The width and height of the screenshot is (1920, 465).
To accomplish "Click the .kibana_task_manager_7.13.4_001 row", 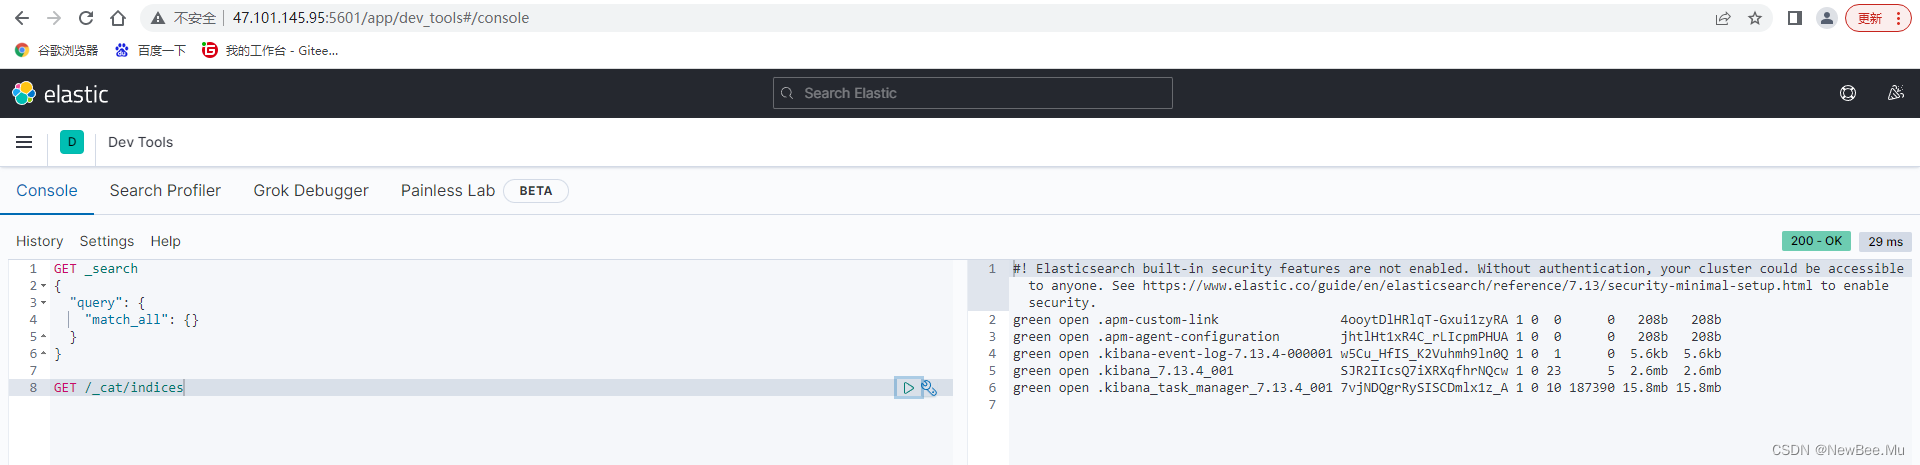I will coord(1367,388).
